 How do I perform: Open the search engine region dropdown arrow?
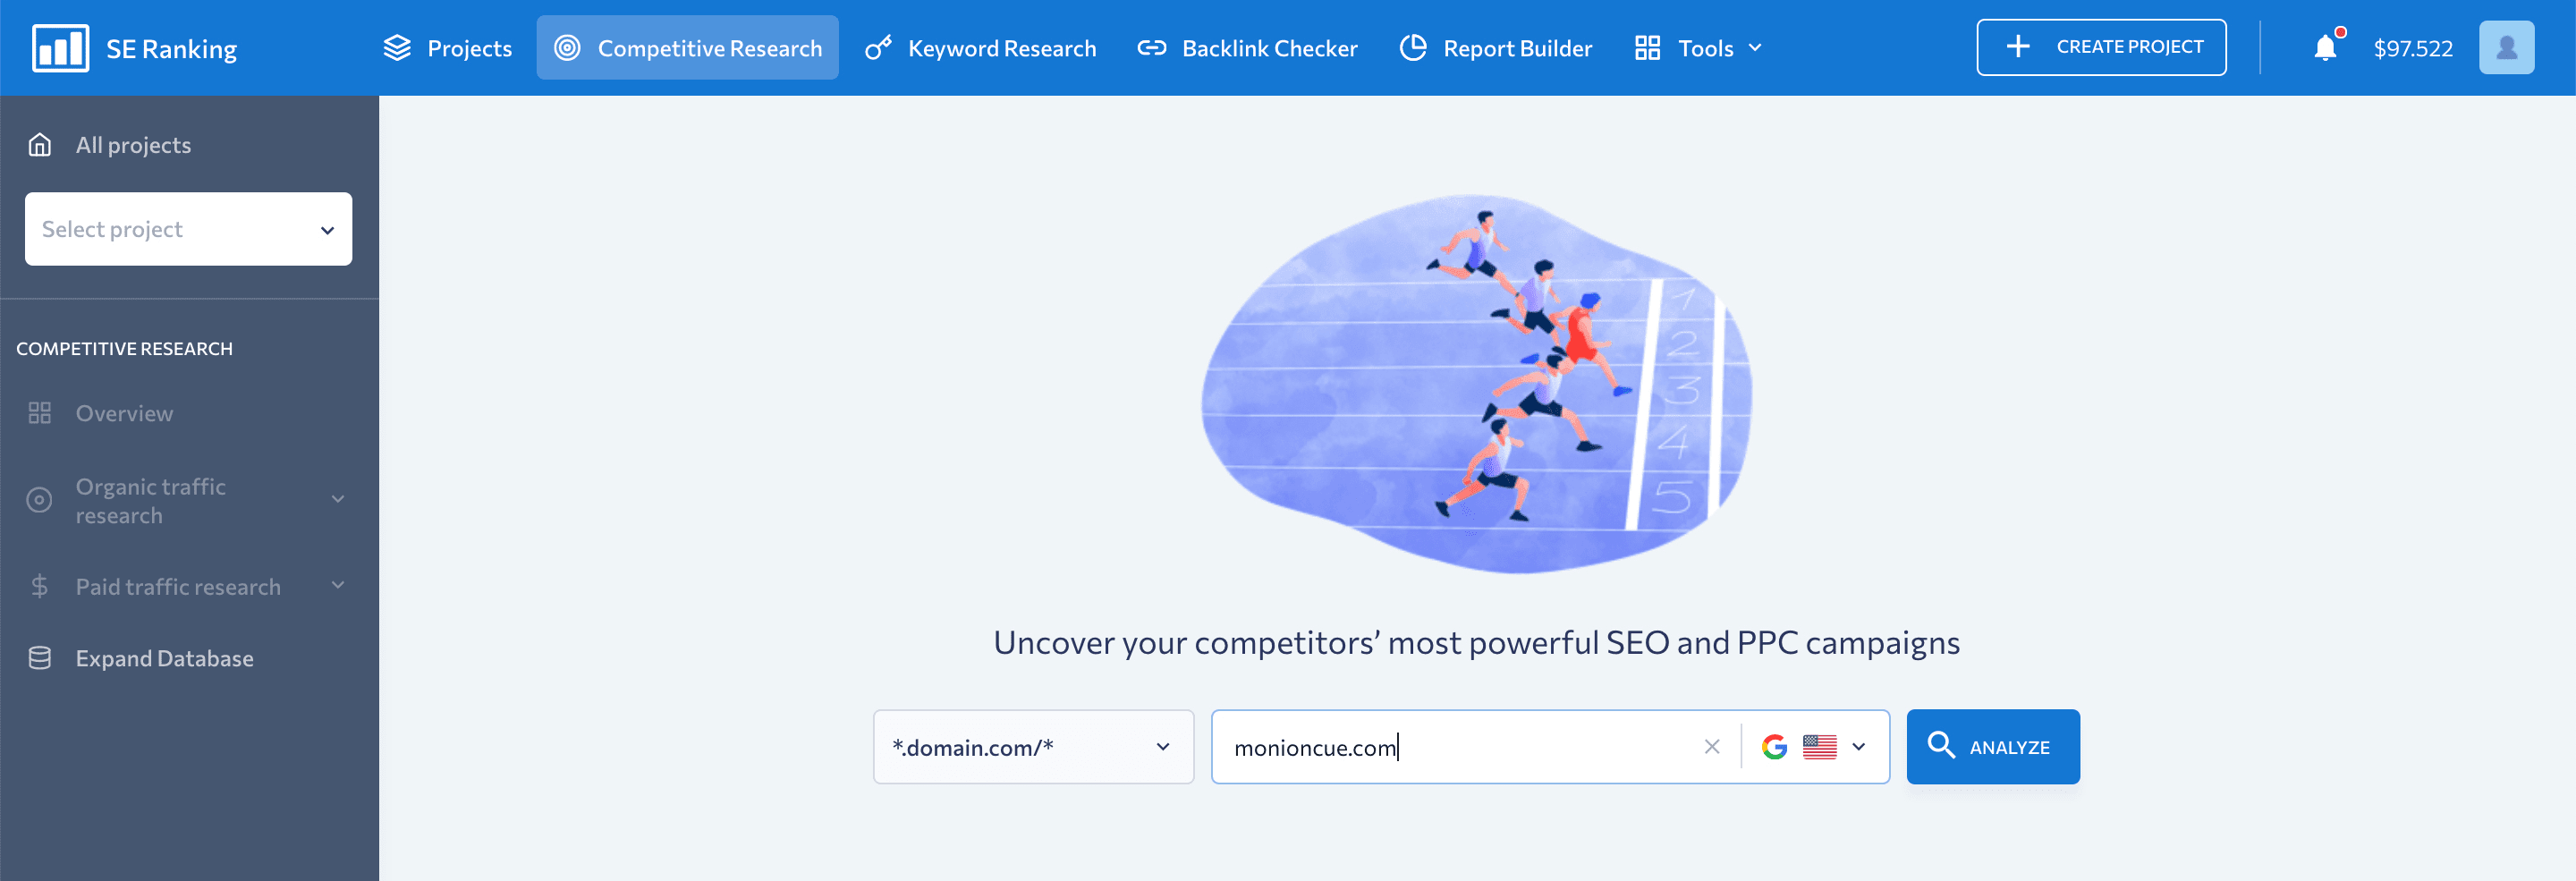coord(1858,747)
